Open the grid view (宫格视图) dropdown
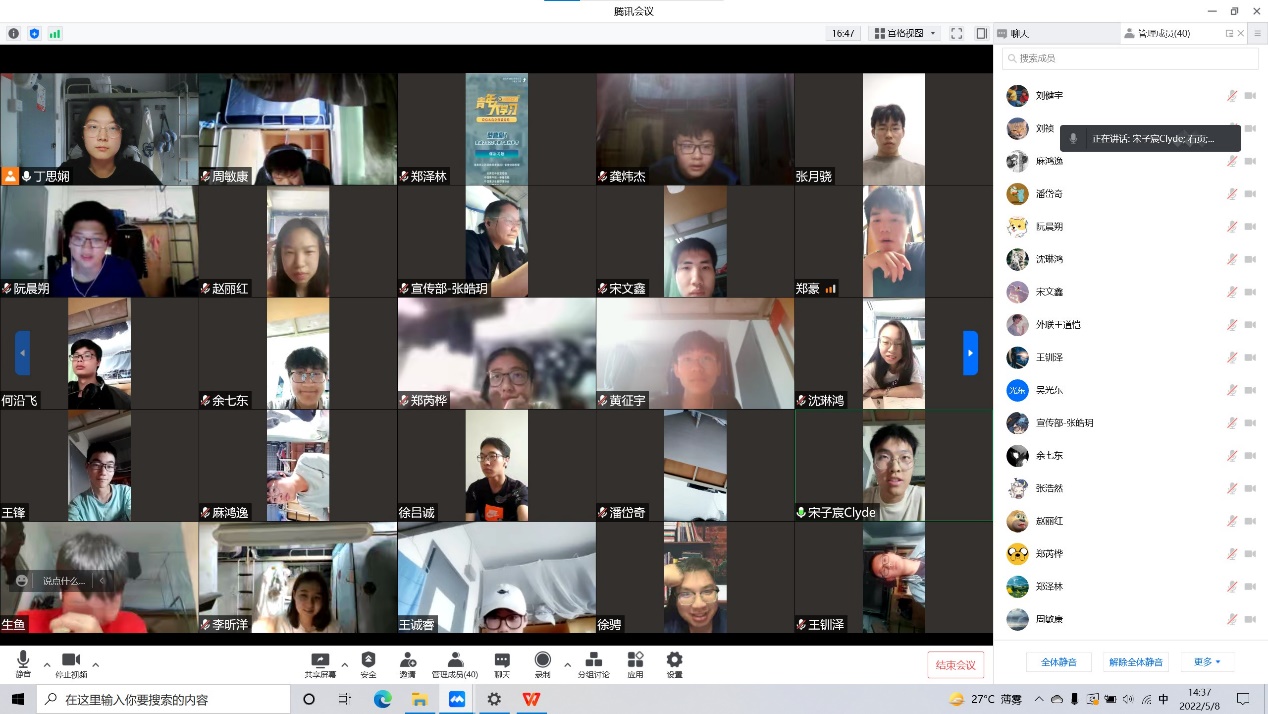 pyautogui.click(x=904, y=33)
